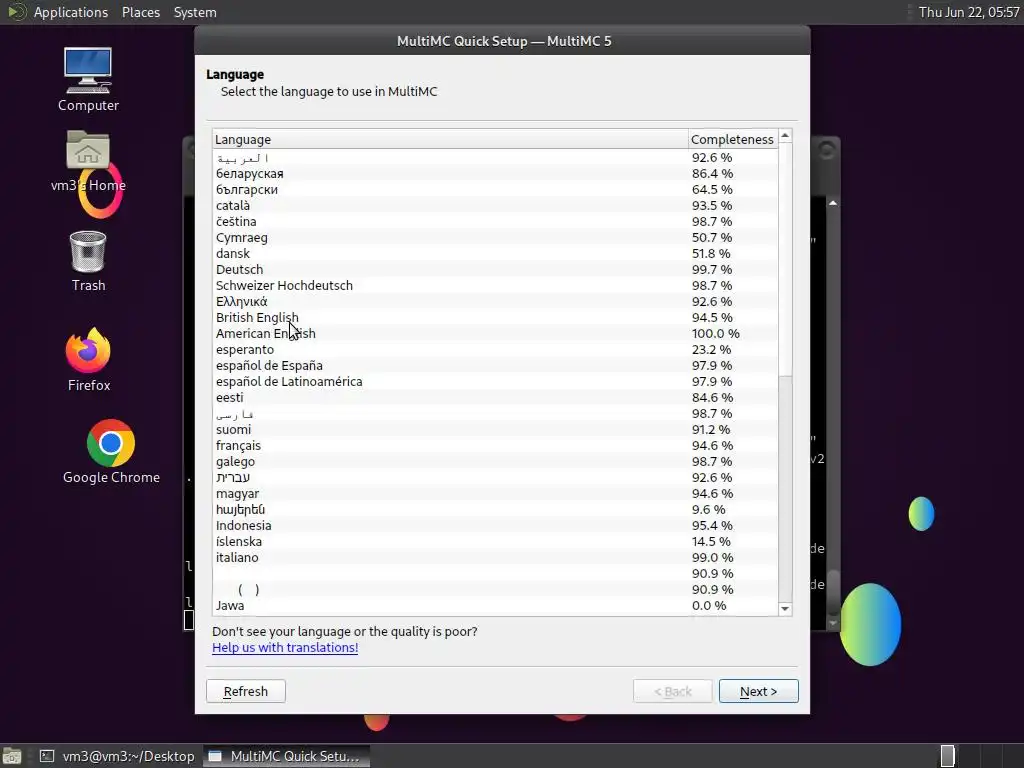Select the Arabic language row at 92.6 %
1024x768 pixels.
[x=495, y=157]
